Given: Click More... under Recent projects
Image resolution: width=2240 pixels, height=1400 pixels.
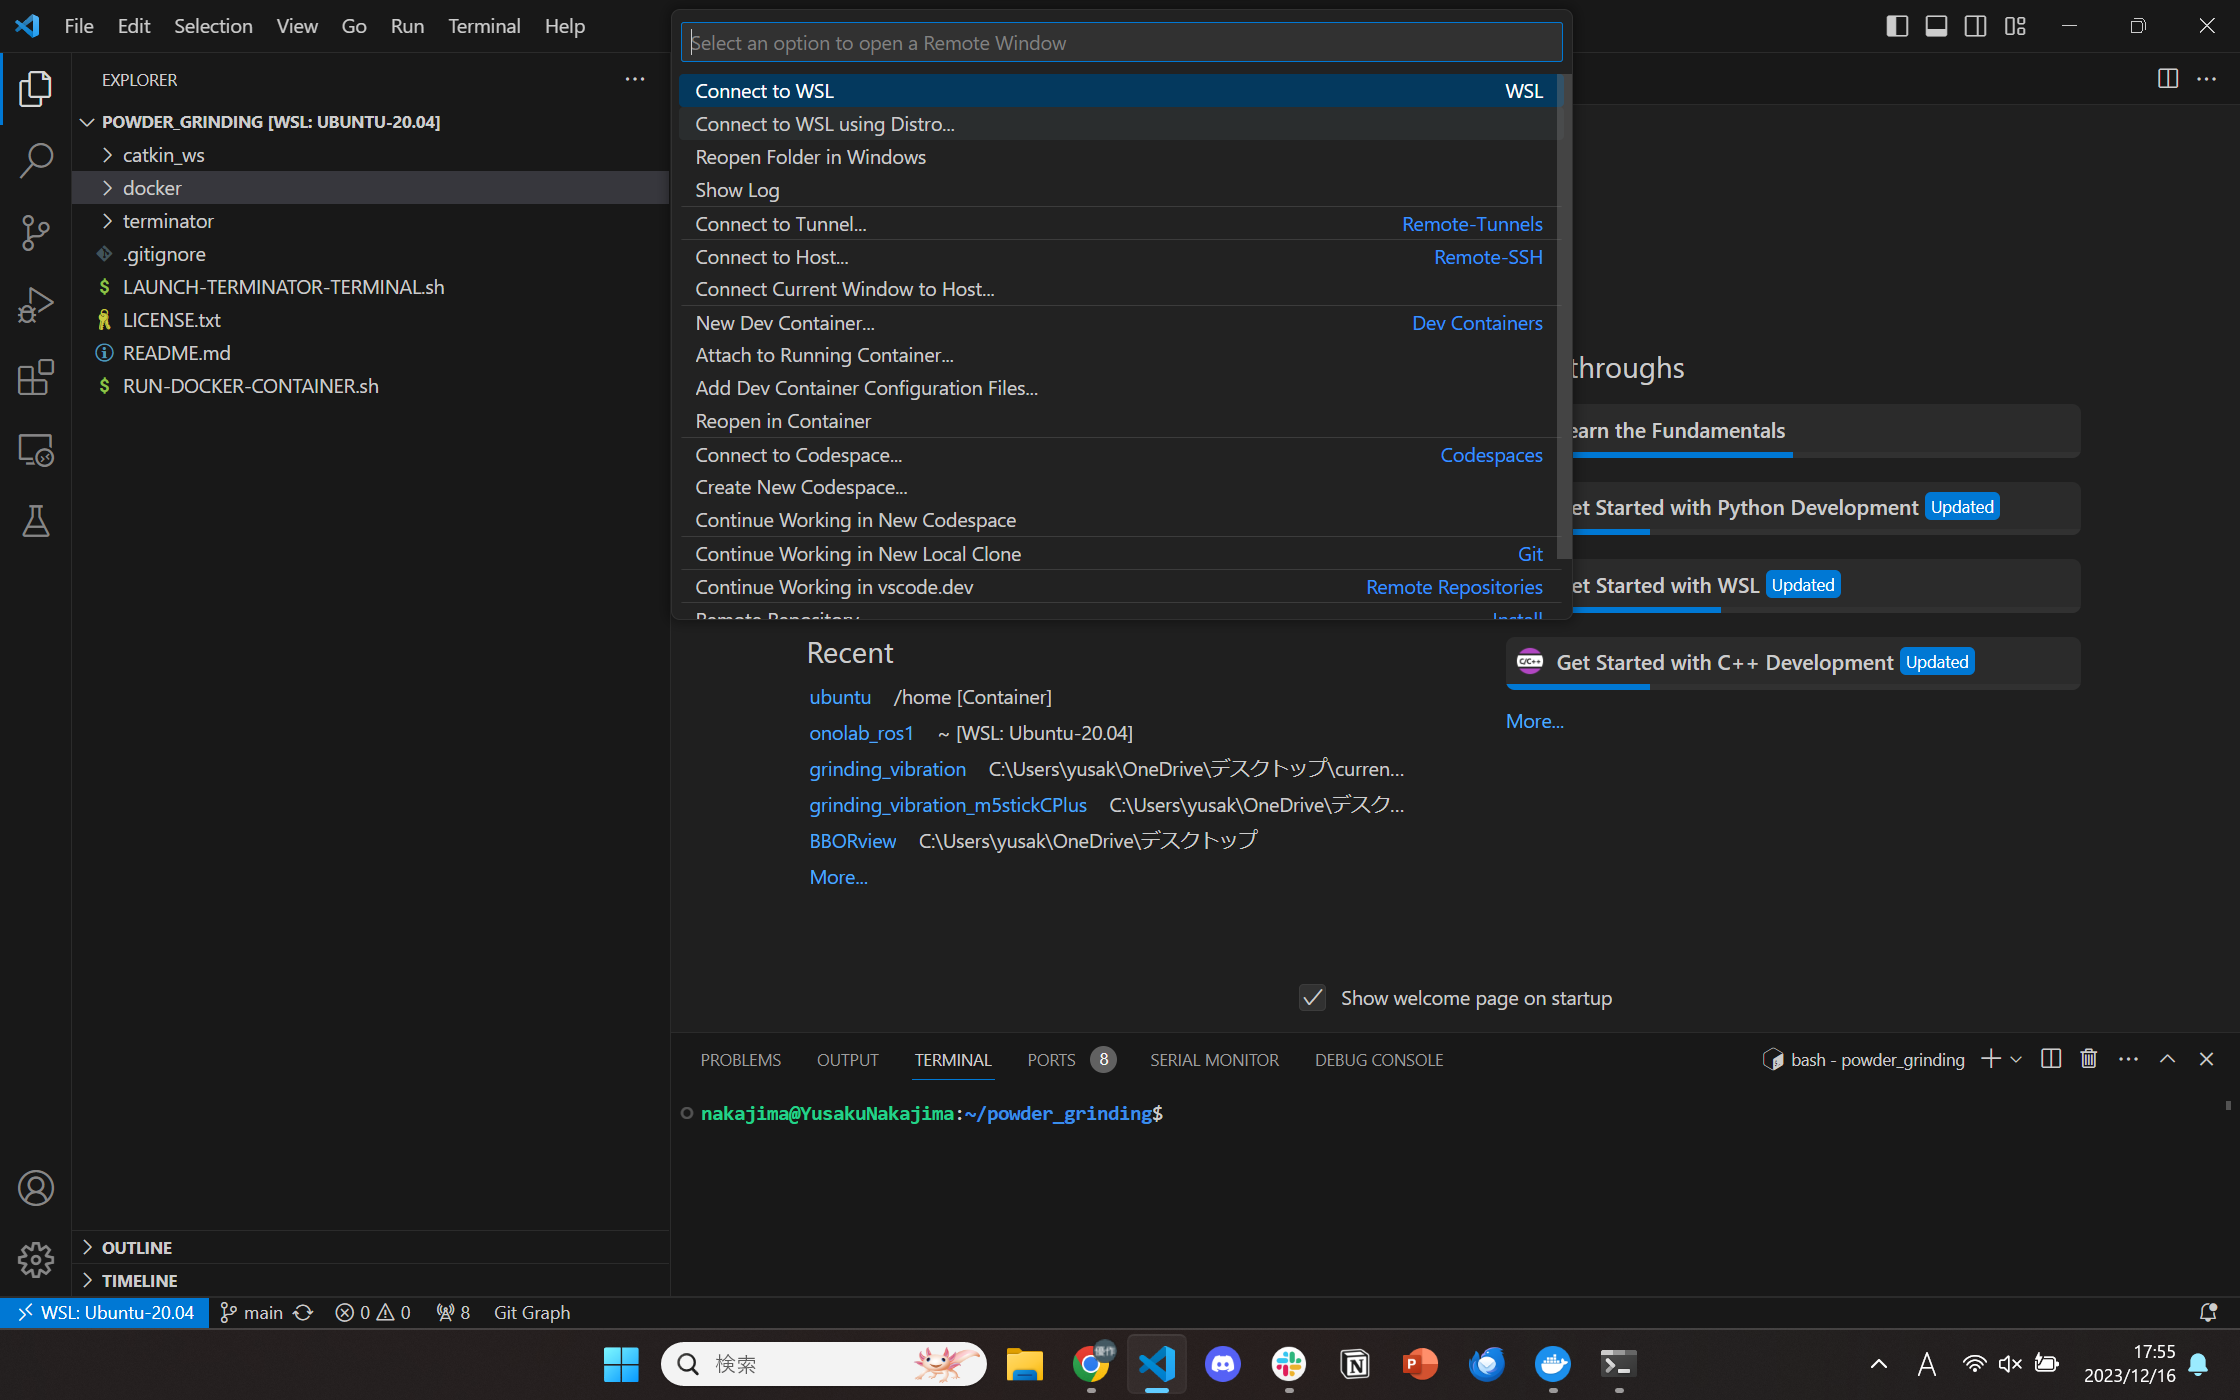Looking at the screenshot, I should coord(838,877).
